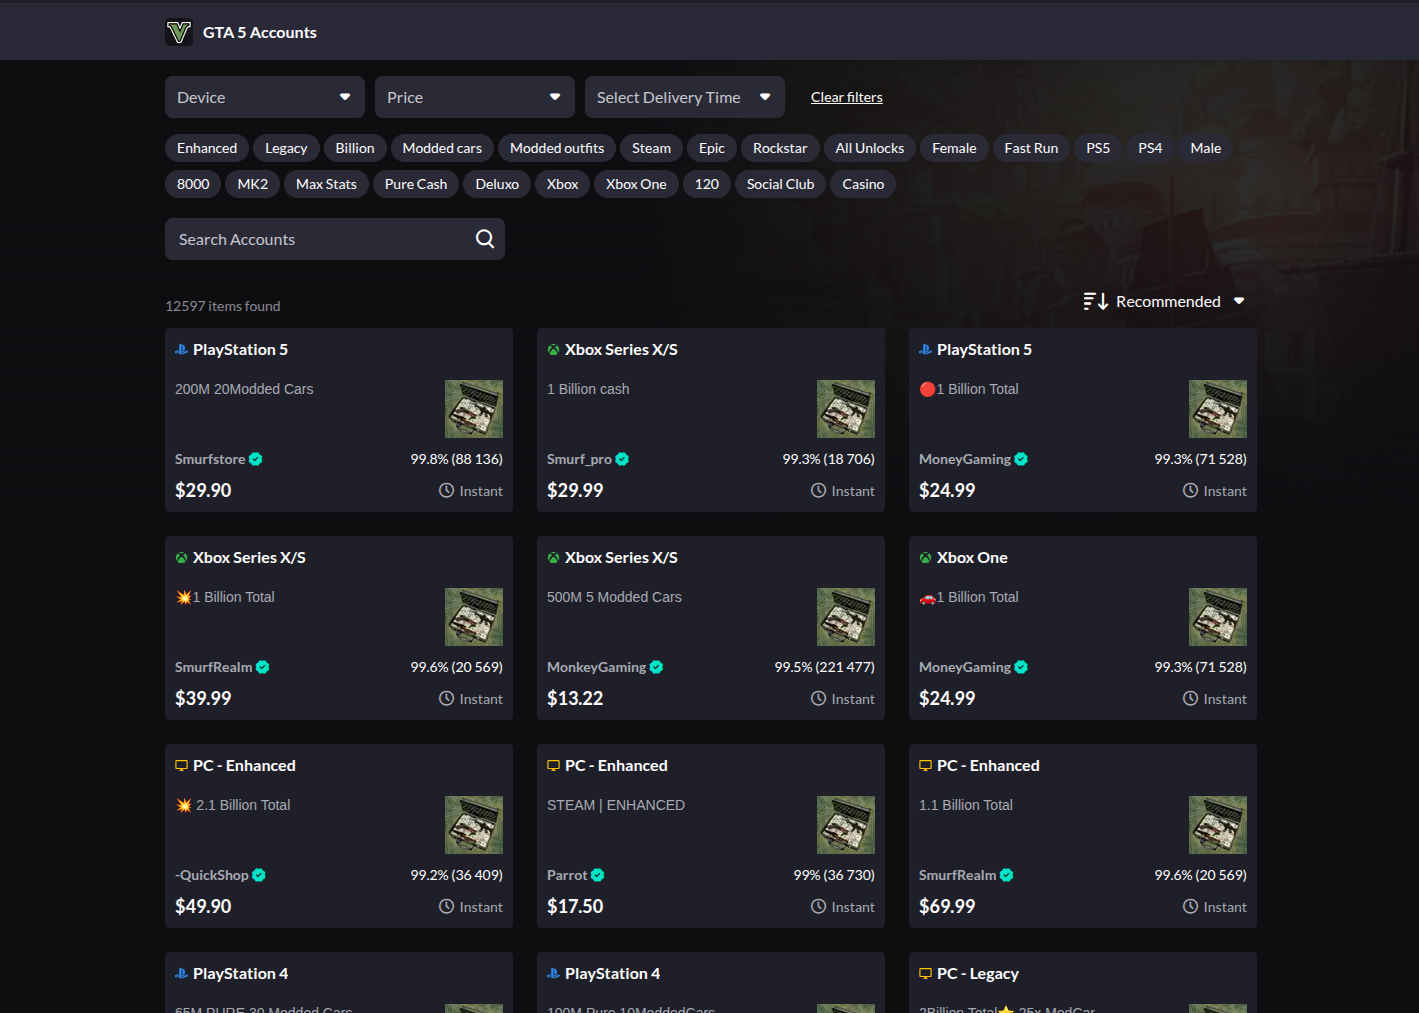Toggle the Modded cars filter tag

442,148
